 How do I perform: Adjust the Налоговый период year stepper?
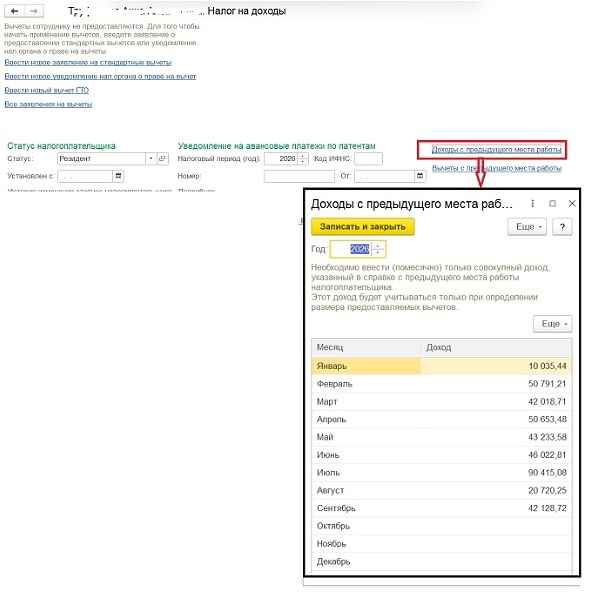[303, 159]
